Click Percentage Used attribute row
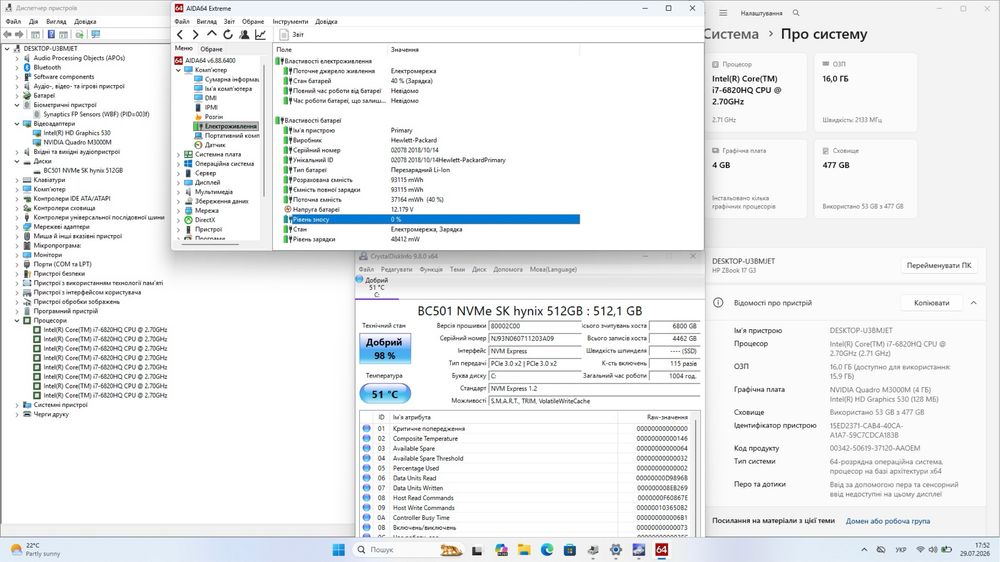This screenshot has height=562, width=1000. coord(527,468)
